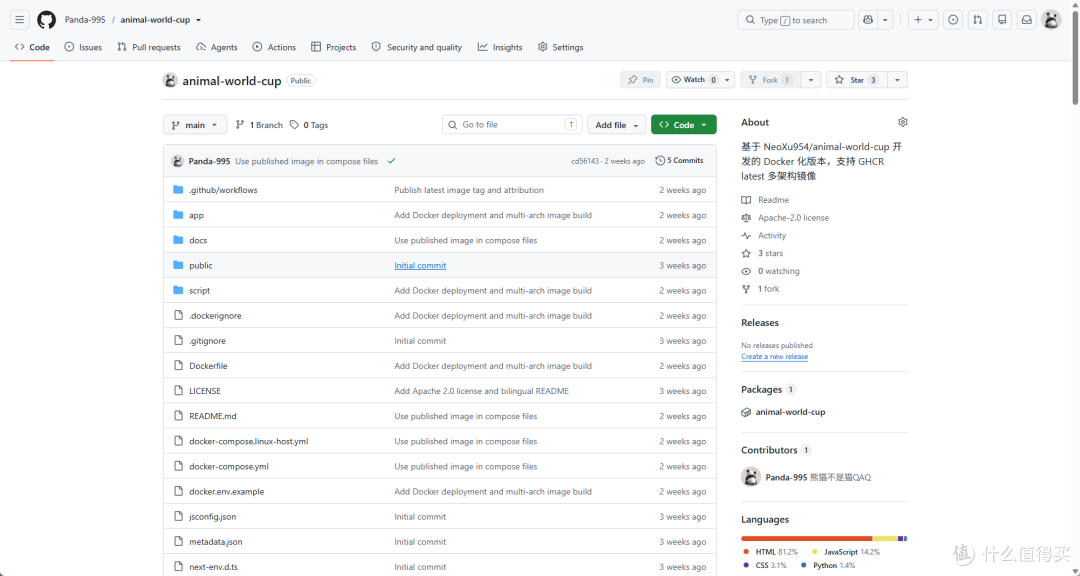The image size is (1080, 576).
Task: Open the 5 Commits history link
Action: tap(680, 161)
